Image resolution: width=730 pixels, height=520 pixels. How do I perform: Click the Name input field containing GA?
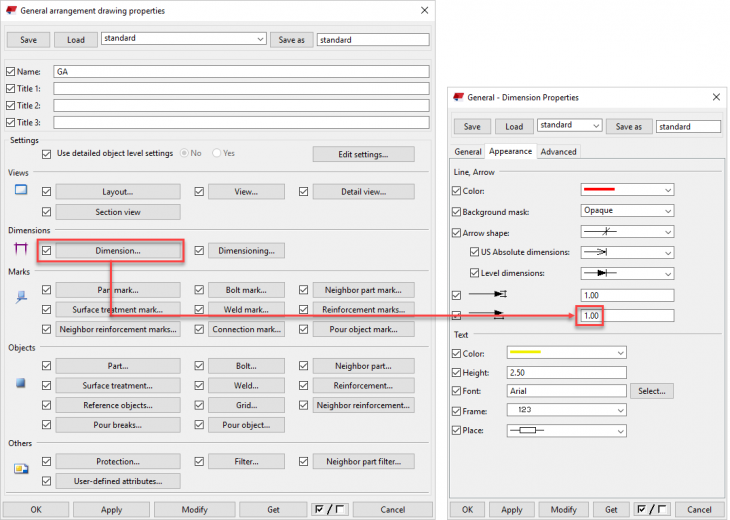[x=241, y=72]
